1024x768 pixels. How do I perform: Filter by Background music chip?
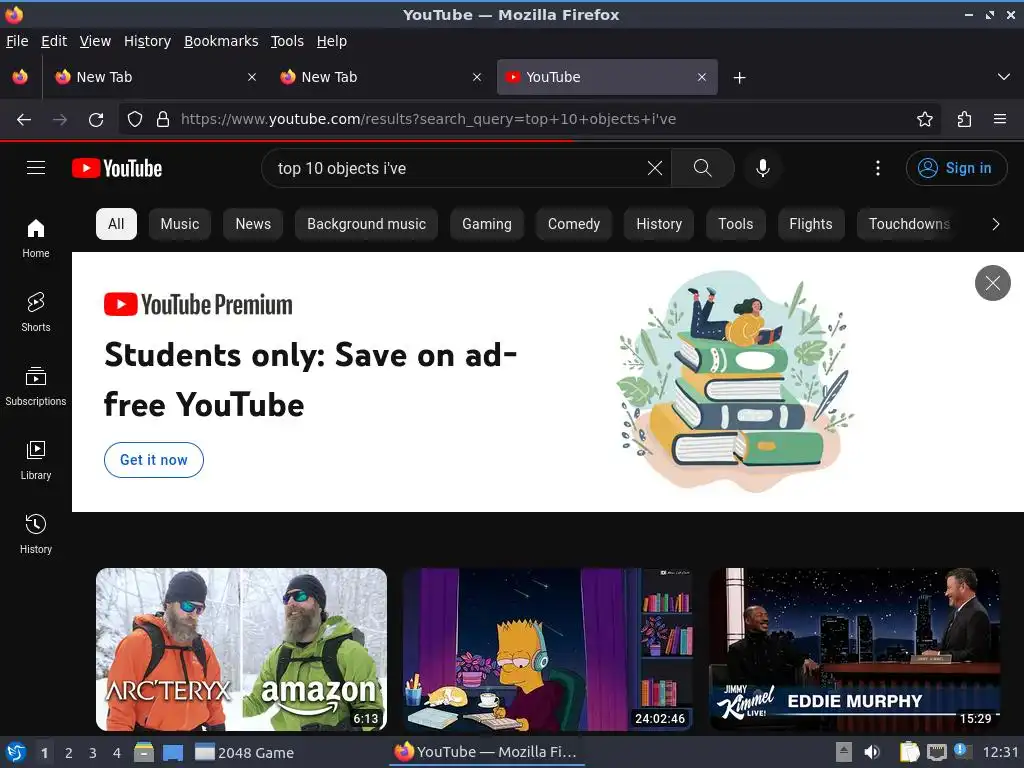[366, 224]
